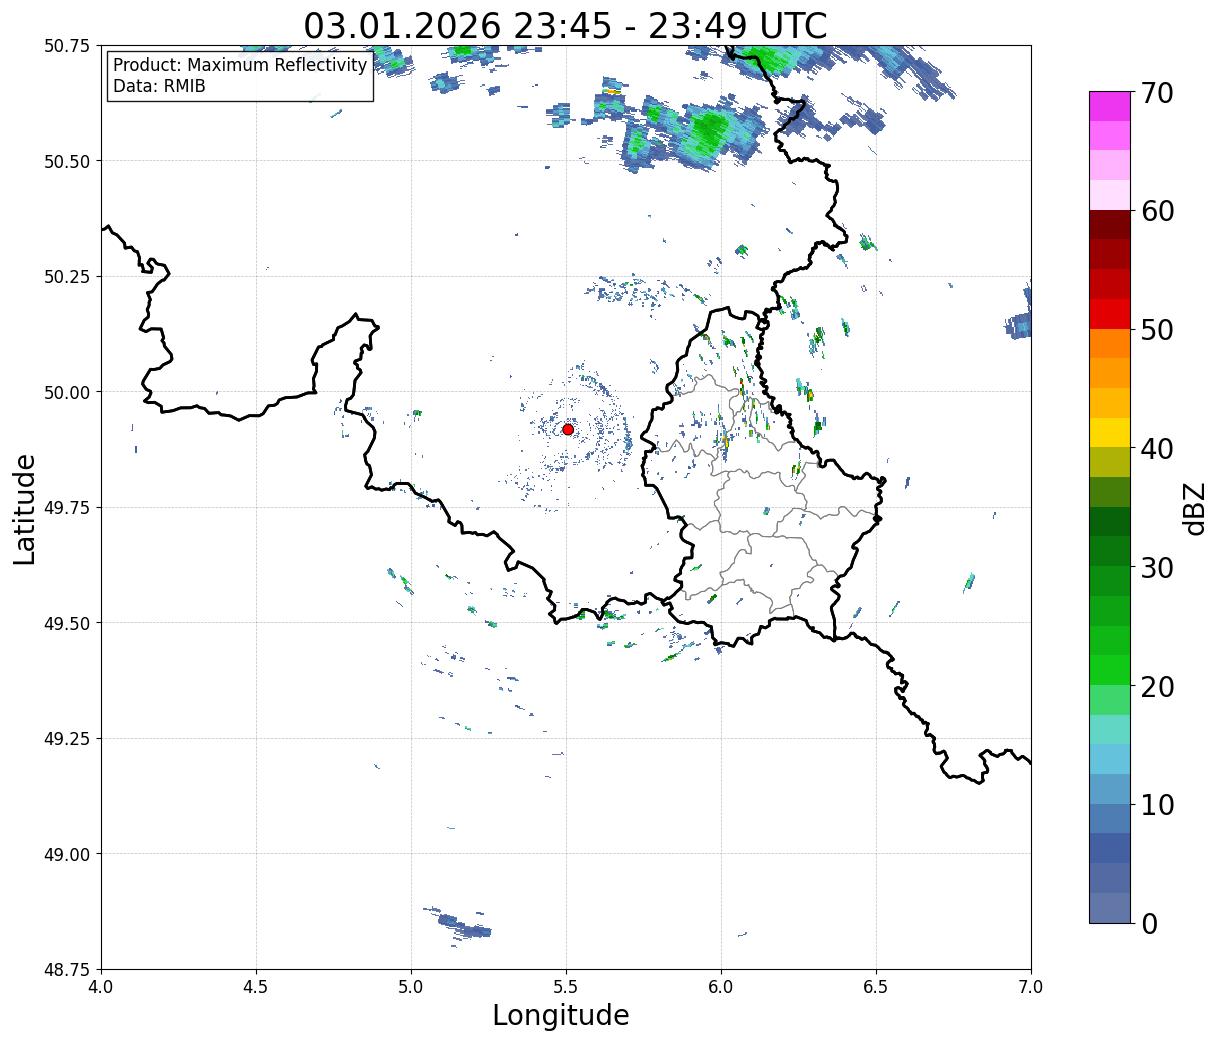Screen dimensions: 1219x1040
Task: Click the colorbar tick label 60
Action: 1157,211
